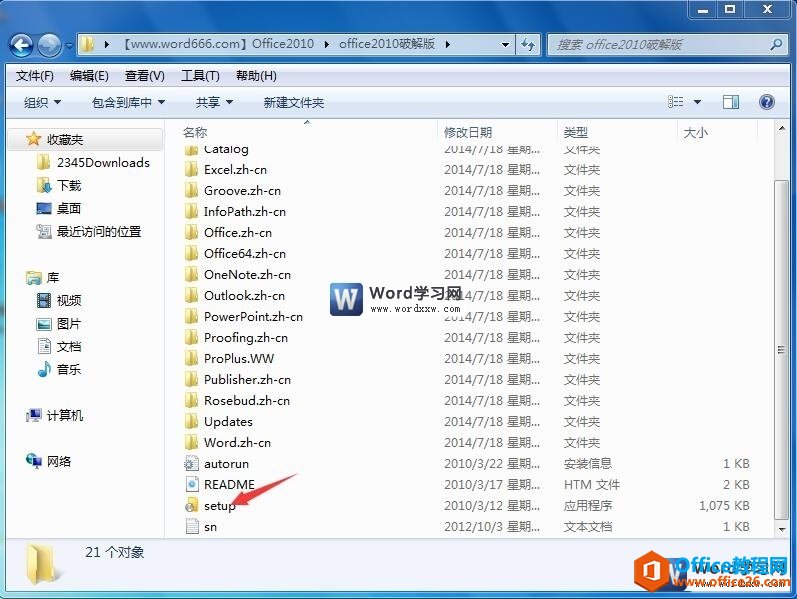Select the OneNote.zh-cn folder icon
This screenshot has width=797, height=599.
pos(191,275)
